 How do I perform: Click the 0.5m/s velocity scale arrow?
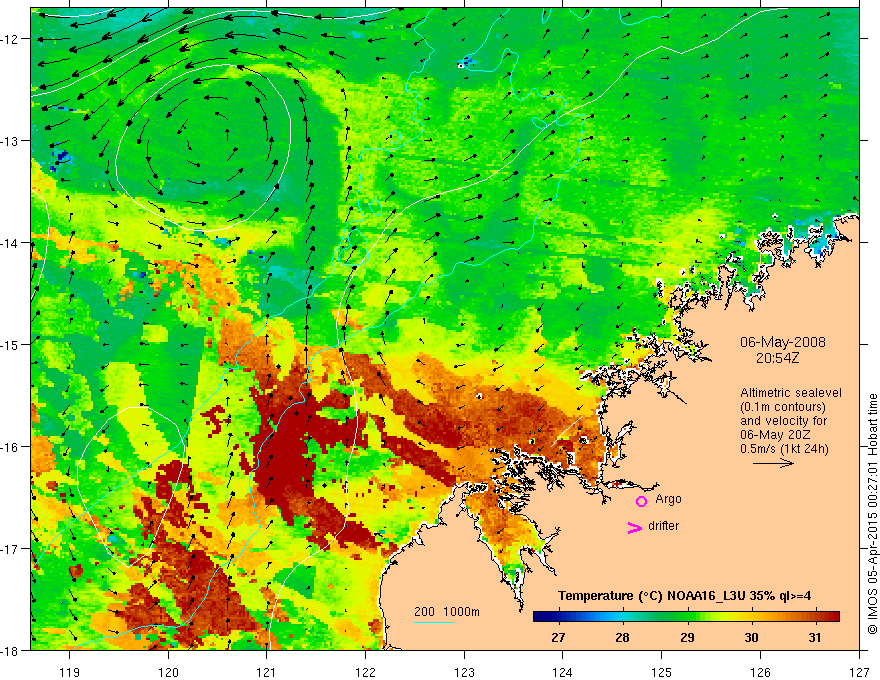[x=773, y=463]
